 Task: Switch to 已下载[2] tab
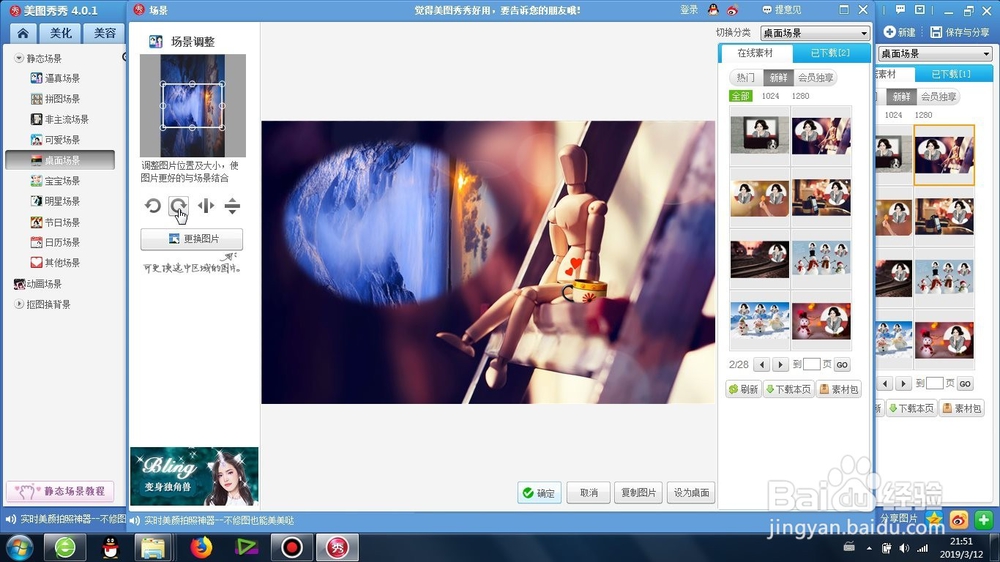[x=830, y=53]
